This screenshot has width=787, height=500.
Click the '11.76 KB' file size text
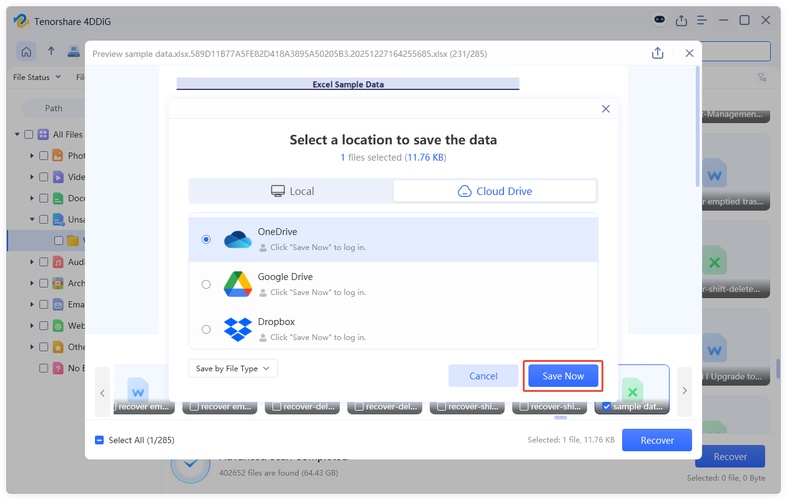[x=426, y=158]
